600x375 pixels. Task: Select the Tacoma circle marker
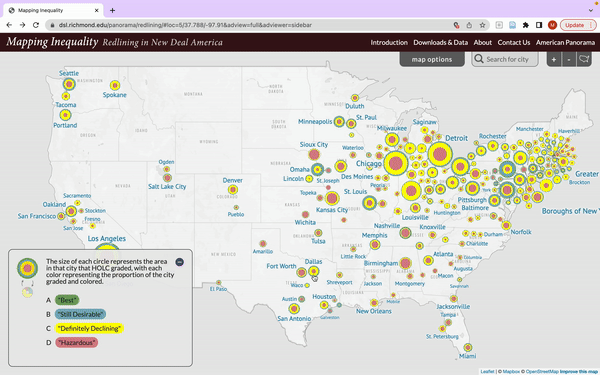66,96
